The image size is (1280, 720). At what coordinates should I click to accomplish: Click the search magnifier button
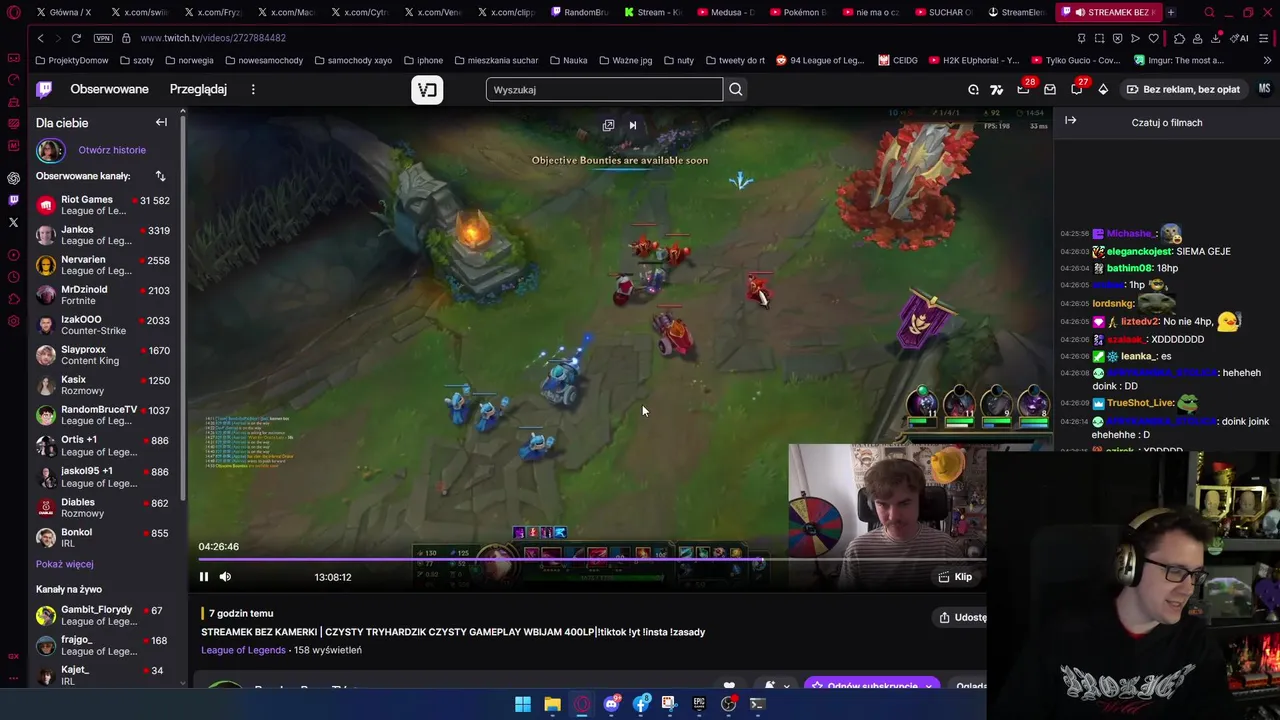(x=736, y=89)
